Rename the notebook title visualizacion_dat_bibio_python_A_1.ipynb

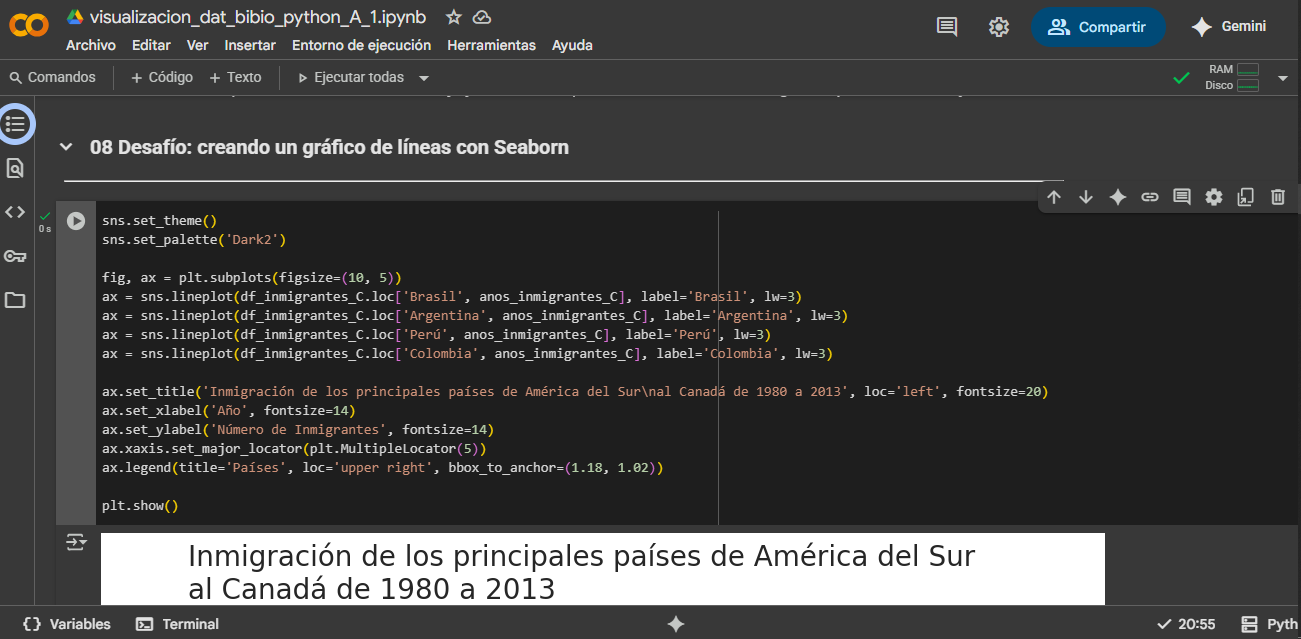point(257,17)
